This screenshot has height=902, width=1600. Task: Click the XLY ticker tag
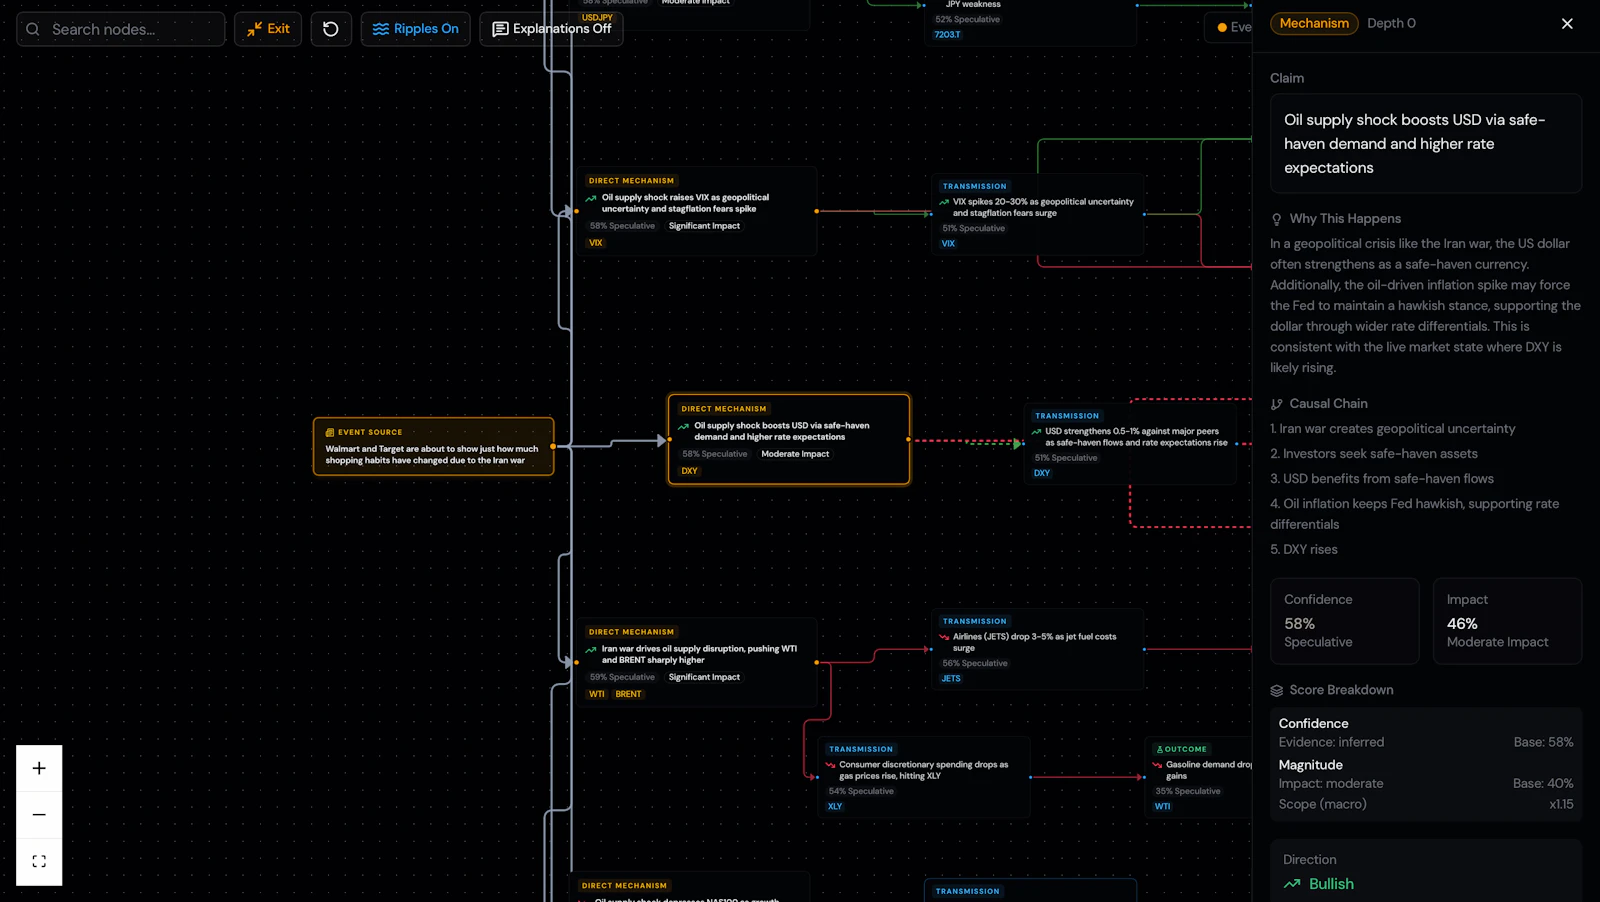tap(835, 807)
